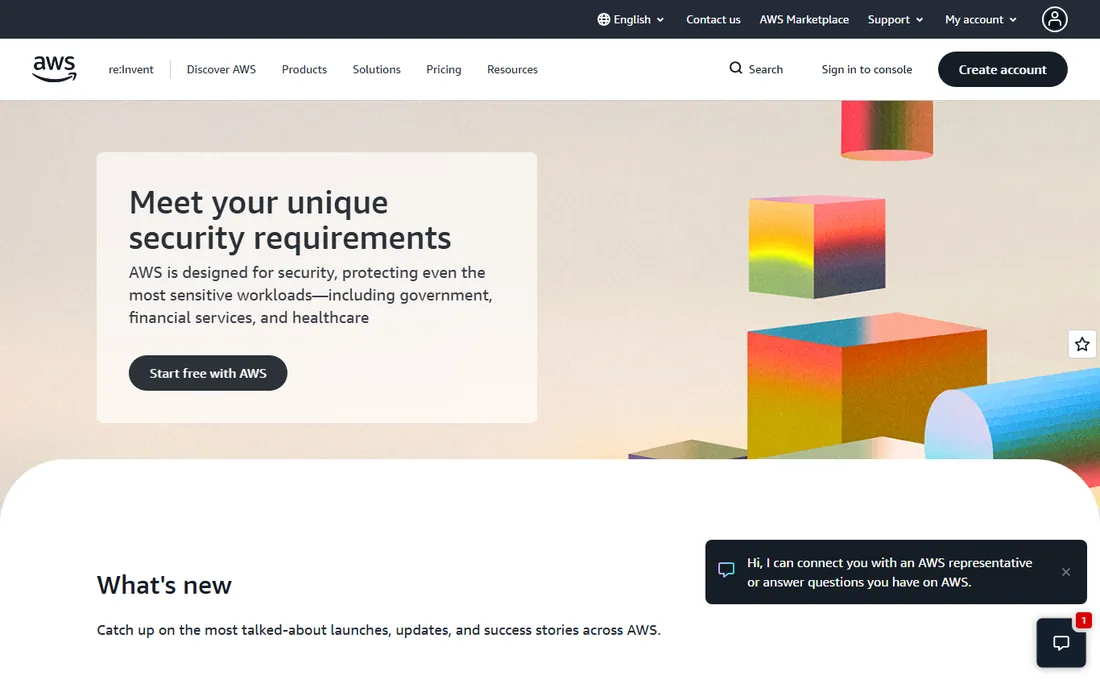Viewport: 1100px width, 688px height.
Task: Open the chat launcher with notification badge
Action: 1061,642
